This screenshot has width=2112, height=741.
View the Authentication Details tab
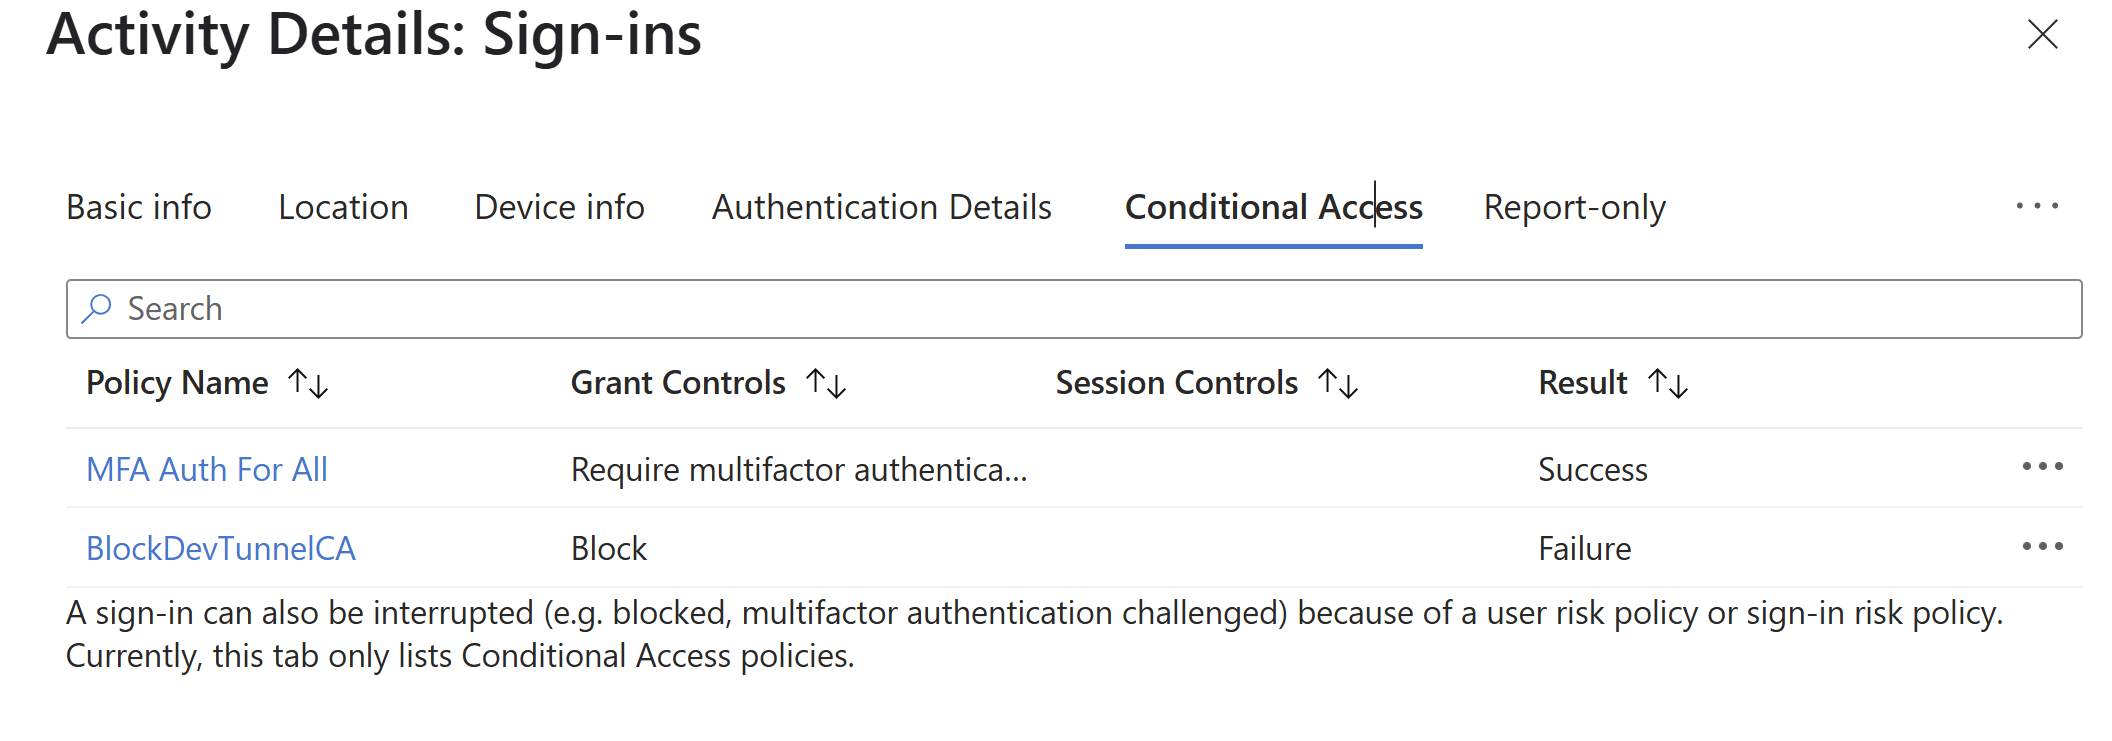[881, 208]
